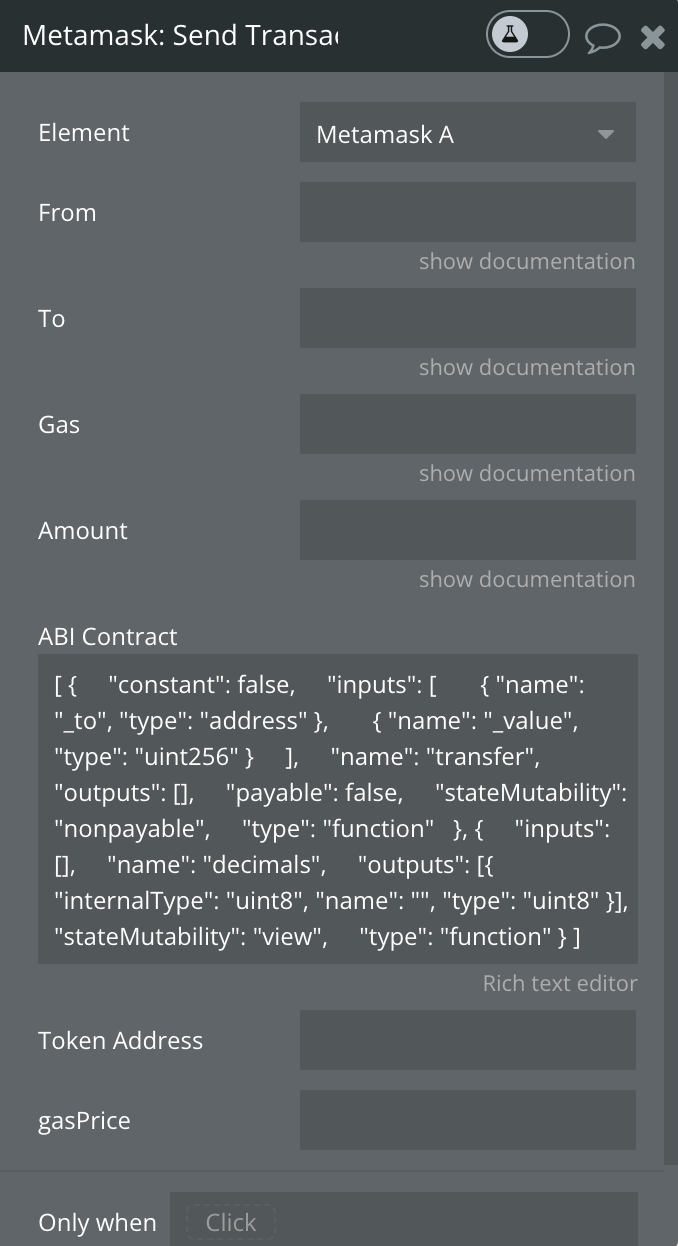
Task: Click the Gas input field
Action: (x=468, y=424)
